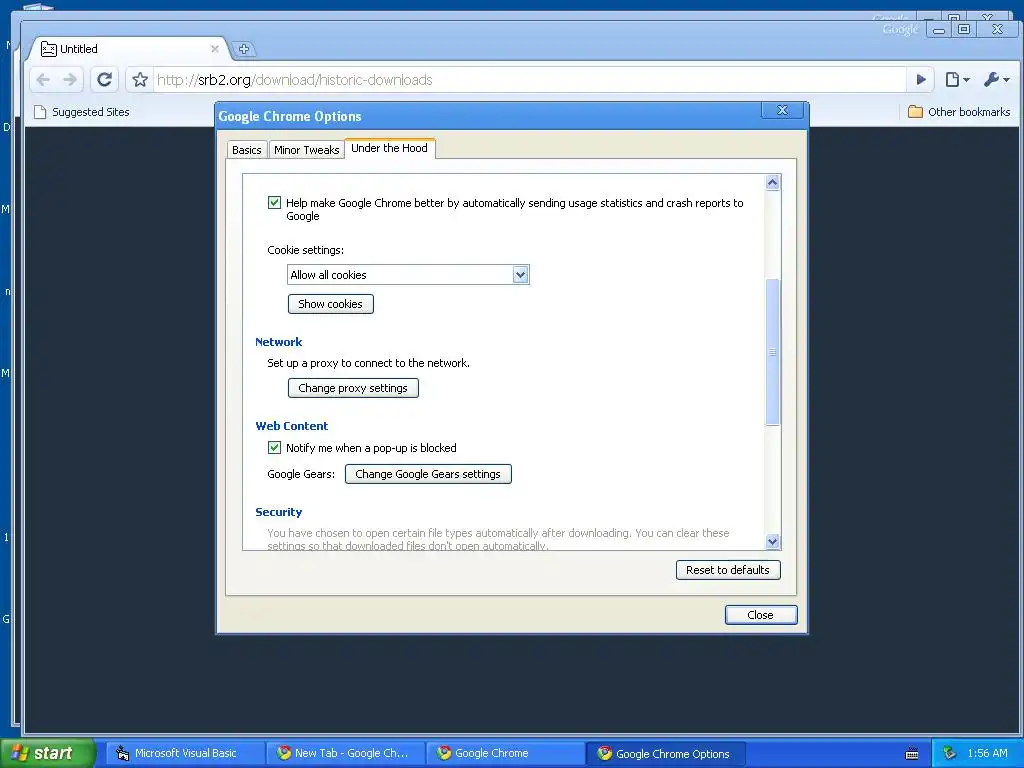Click the tray icon beside the clock
Viewport: 1024px width, 768px height.
949,753
